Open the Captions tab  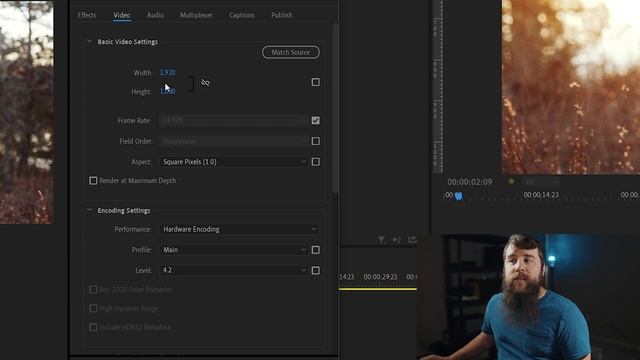(242, 15)
